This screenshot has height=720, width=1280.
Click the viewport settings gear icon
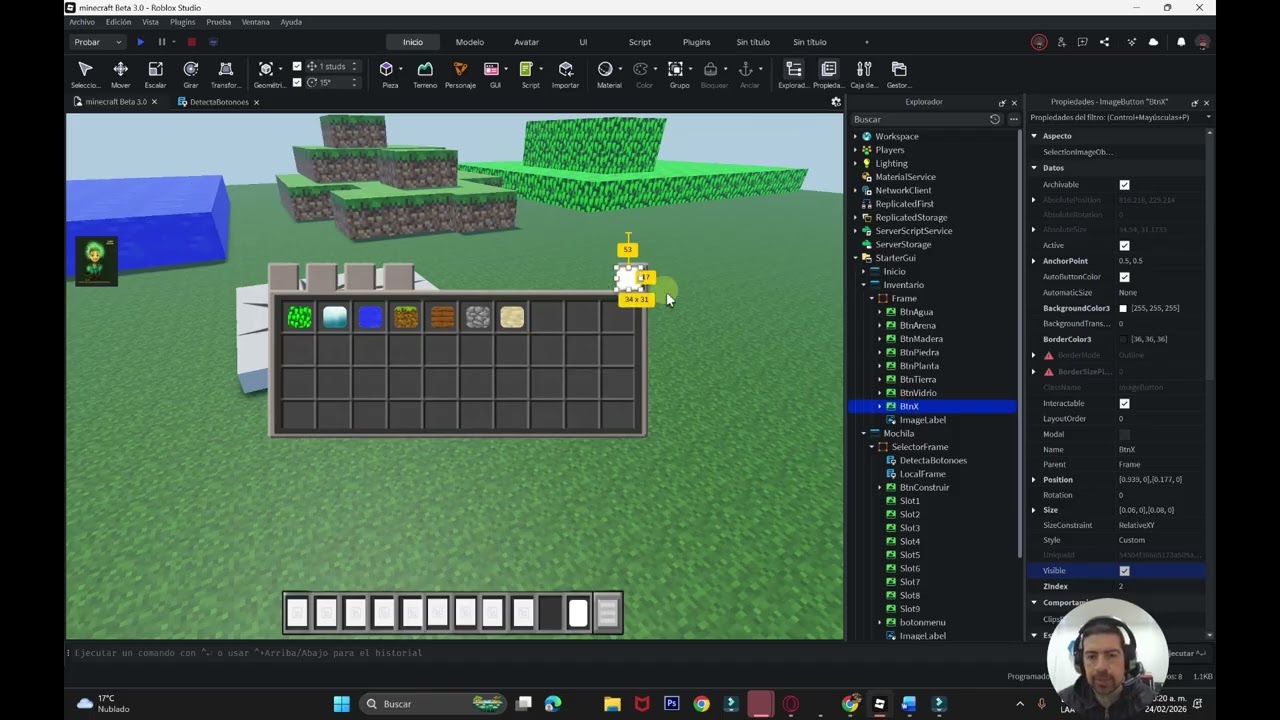click(836, 102)
